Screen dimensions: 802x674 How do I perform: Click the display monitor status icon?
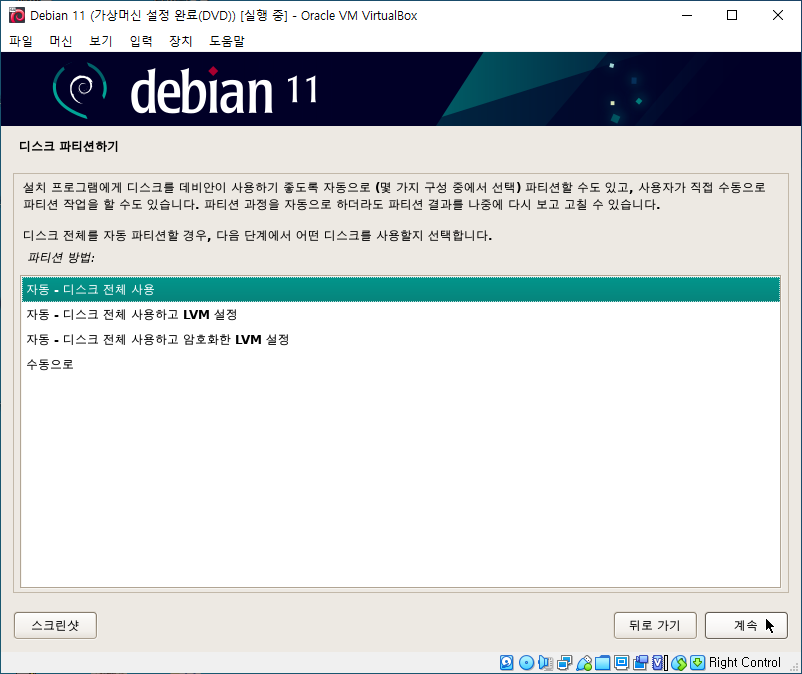pos(621,663)
